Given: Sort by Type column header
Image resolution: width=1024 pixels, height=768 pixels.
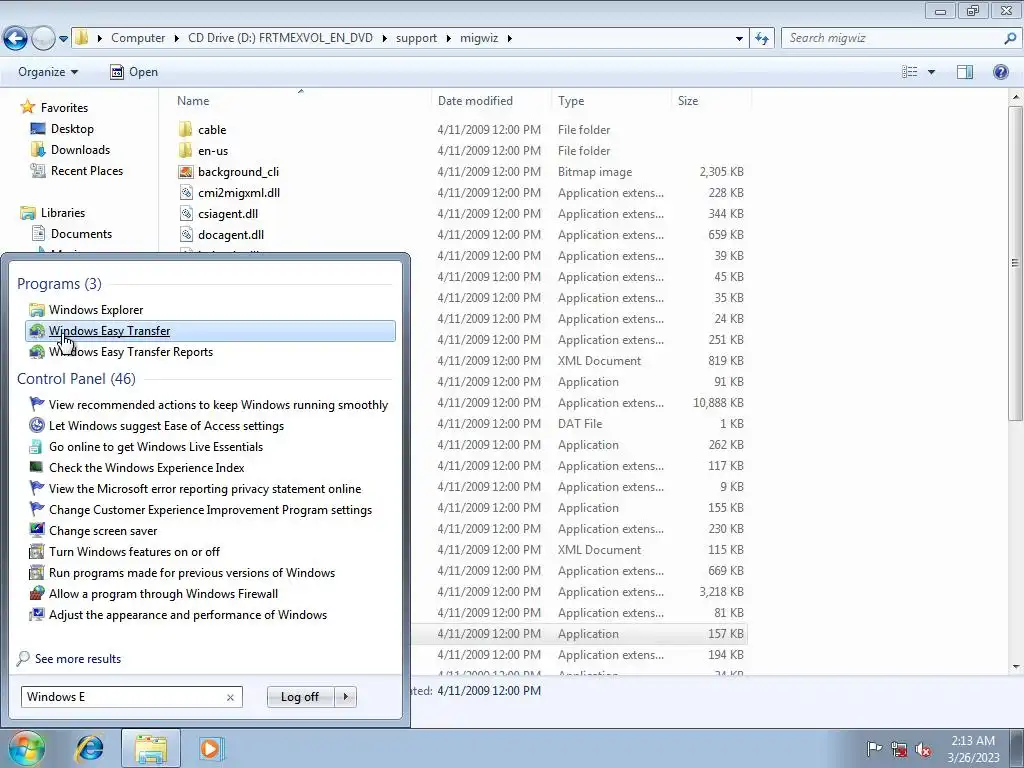Looking at the screenshot, I should pyautogui.click(x=571, y=101).
